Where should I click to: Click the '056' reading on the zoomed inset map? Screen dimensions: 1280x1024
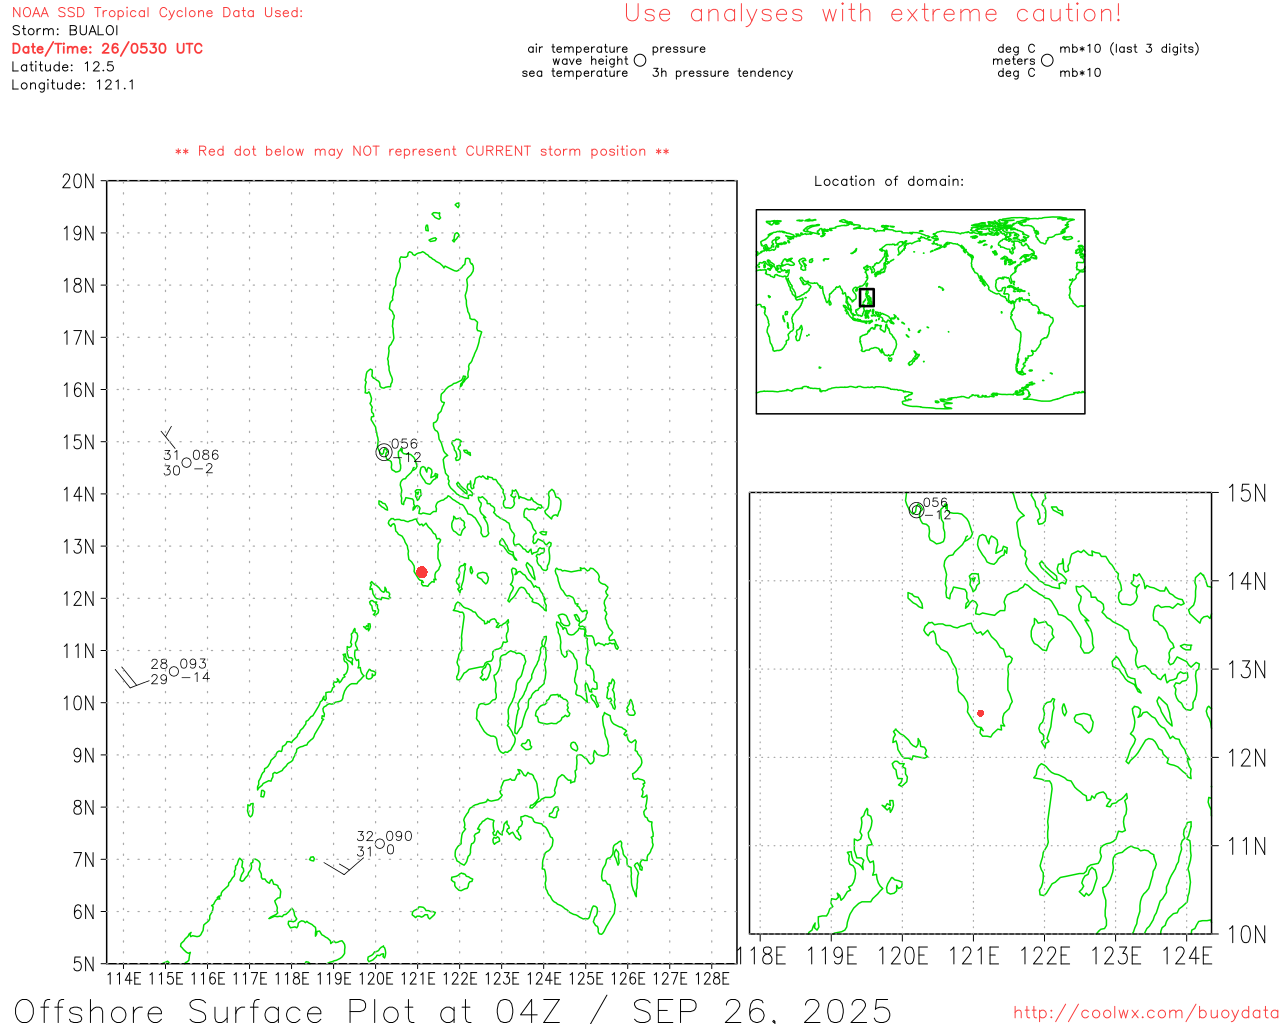(x=935, y=503)
